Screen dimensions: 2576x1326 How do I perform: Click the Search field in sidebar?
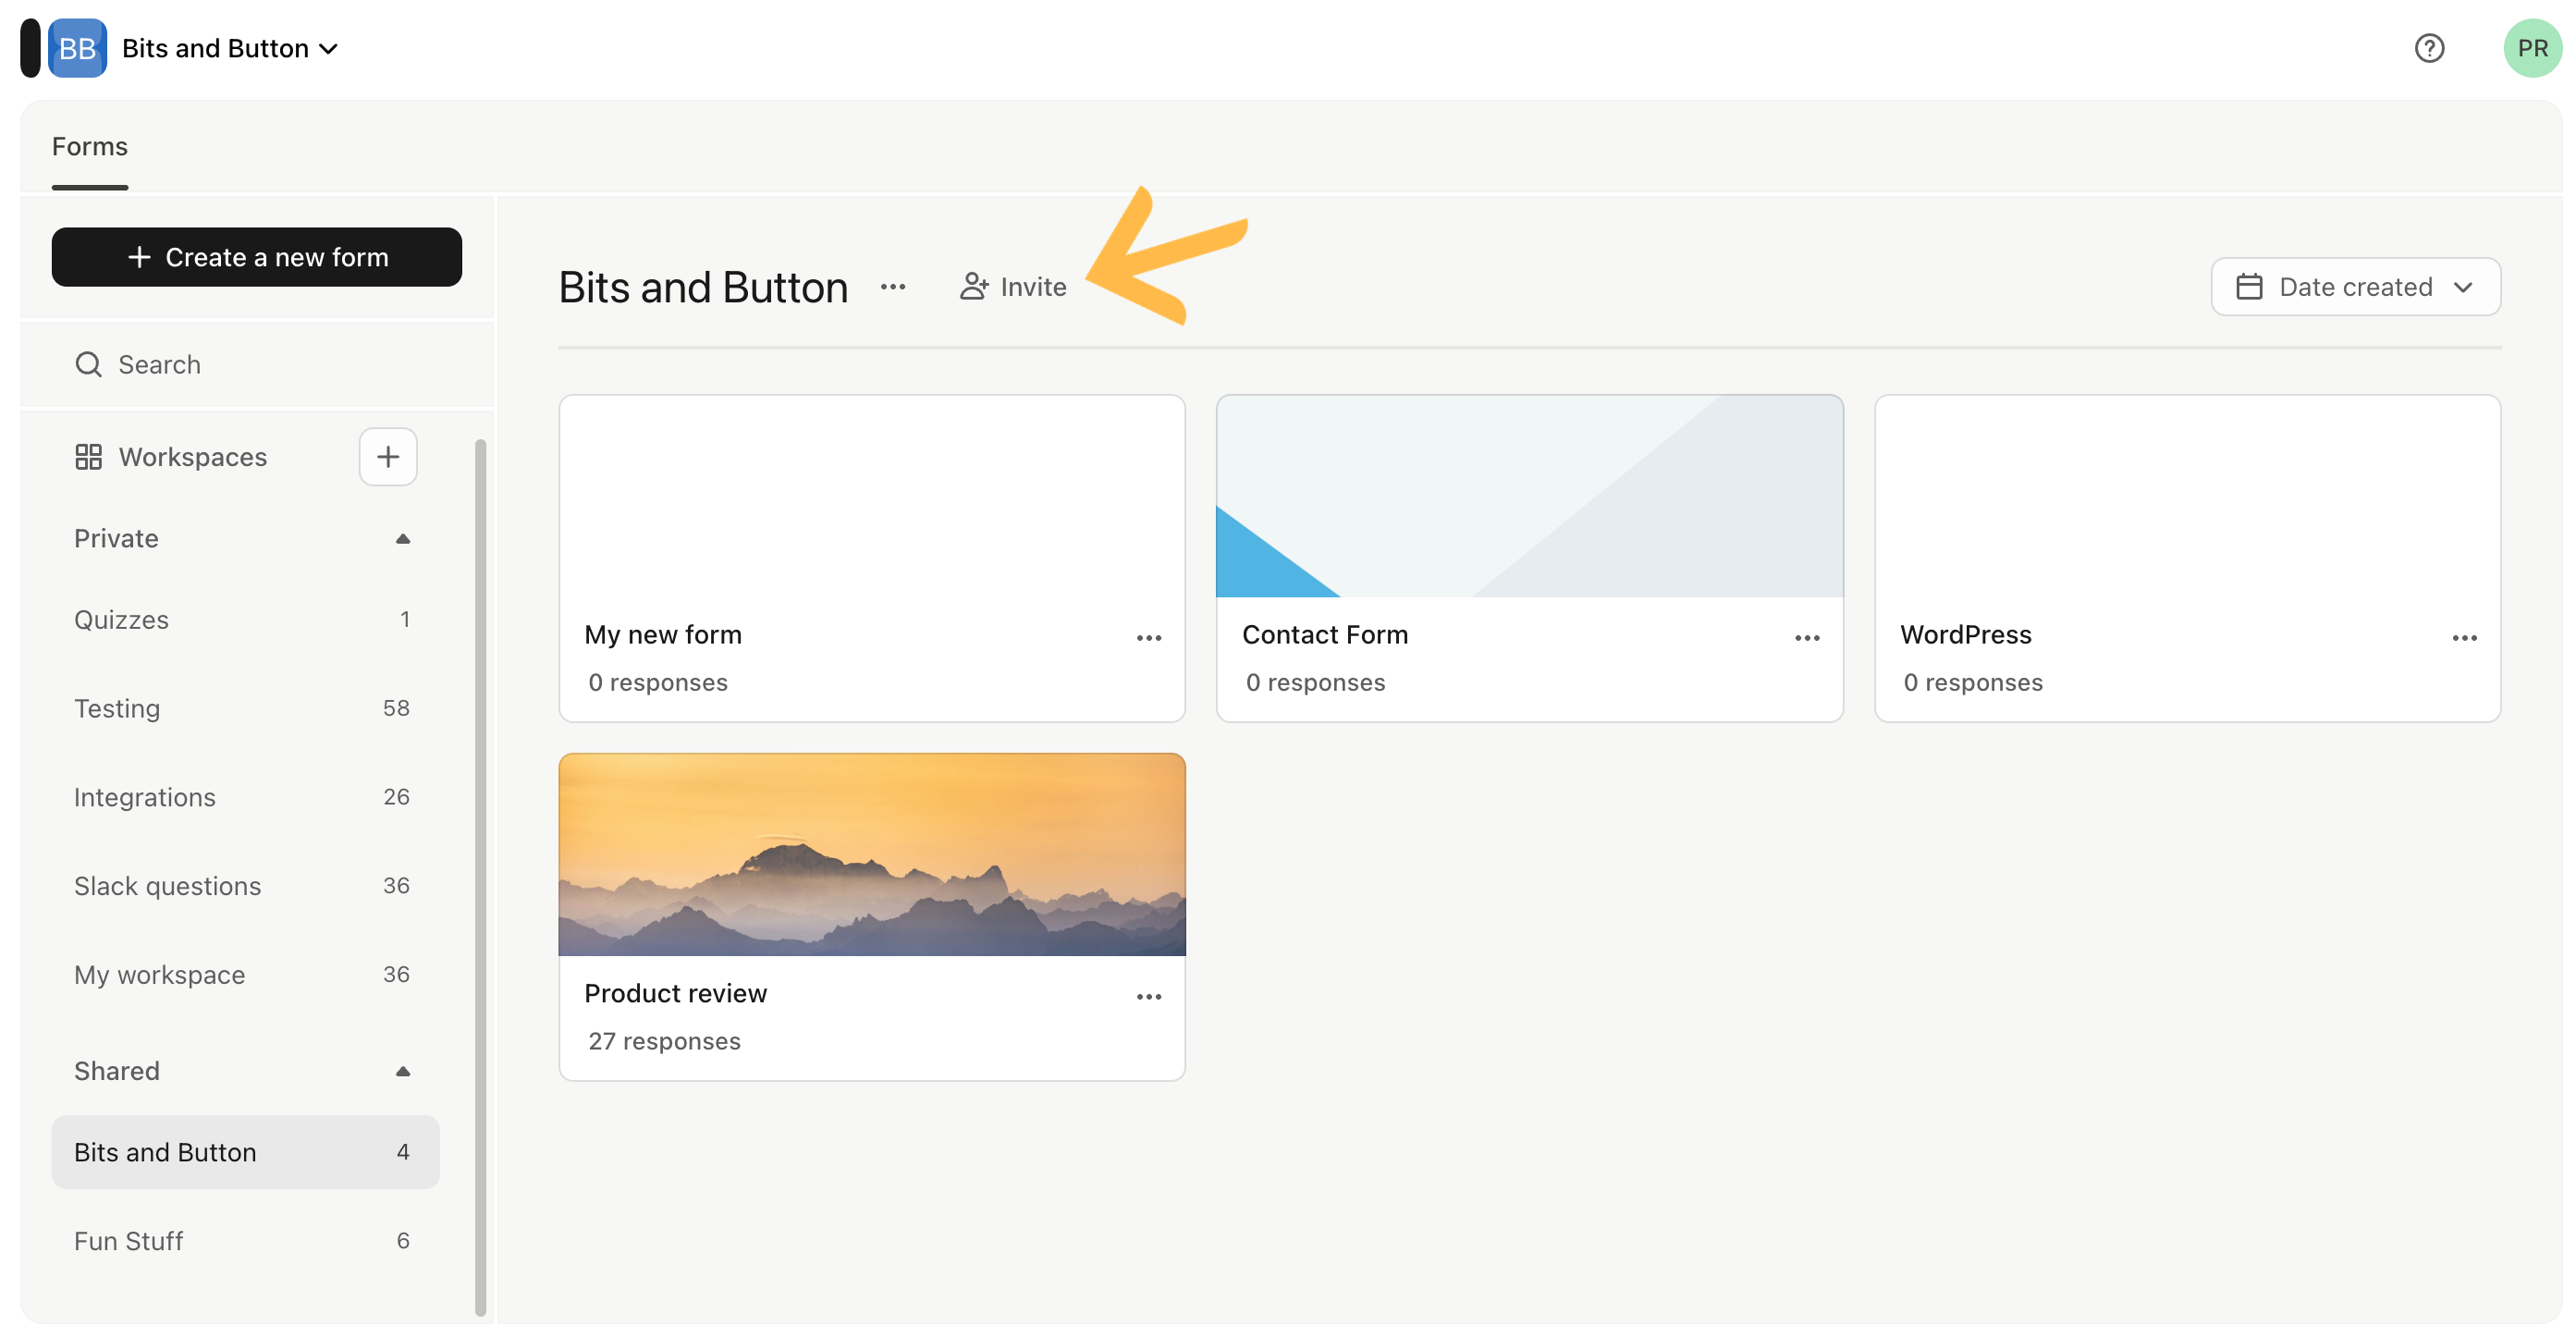(x=257, y=364)
